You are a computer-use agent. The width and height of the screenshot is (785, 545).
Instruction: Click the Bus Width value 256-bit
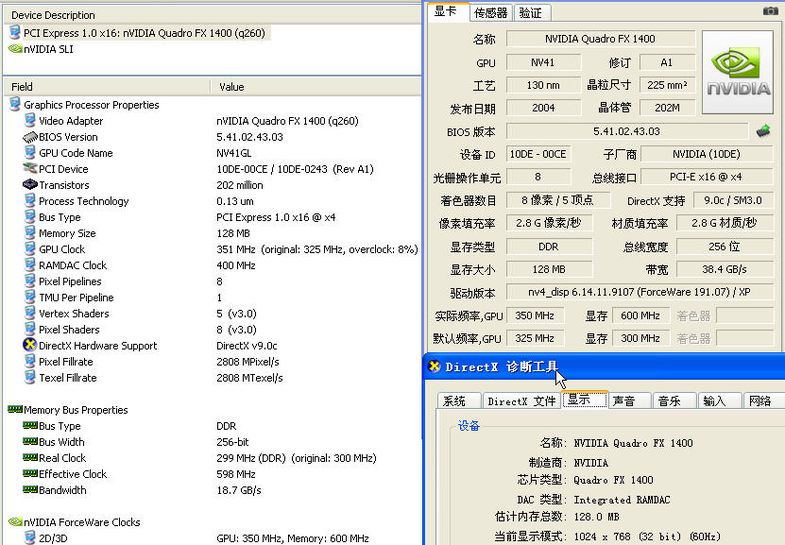tap(233, 442)
